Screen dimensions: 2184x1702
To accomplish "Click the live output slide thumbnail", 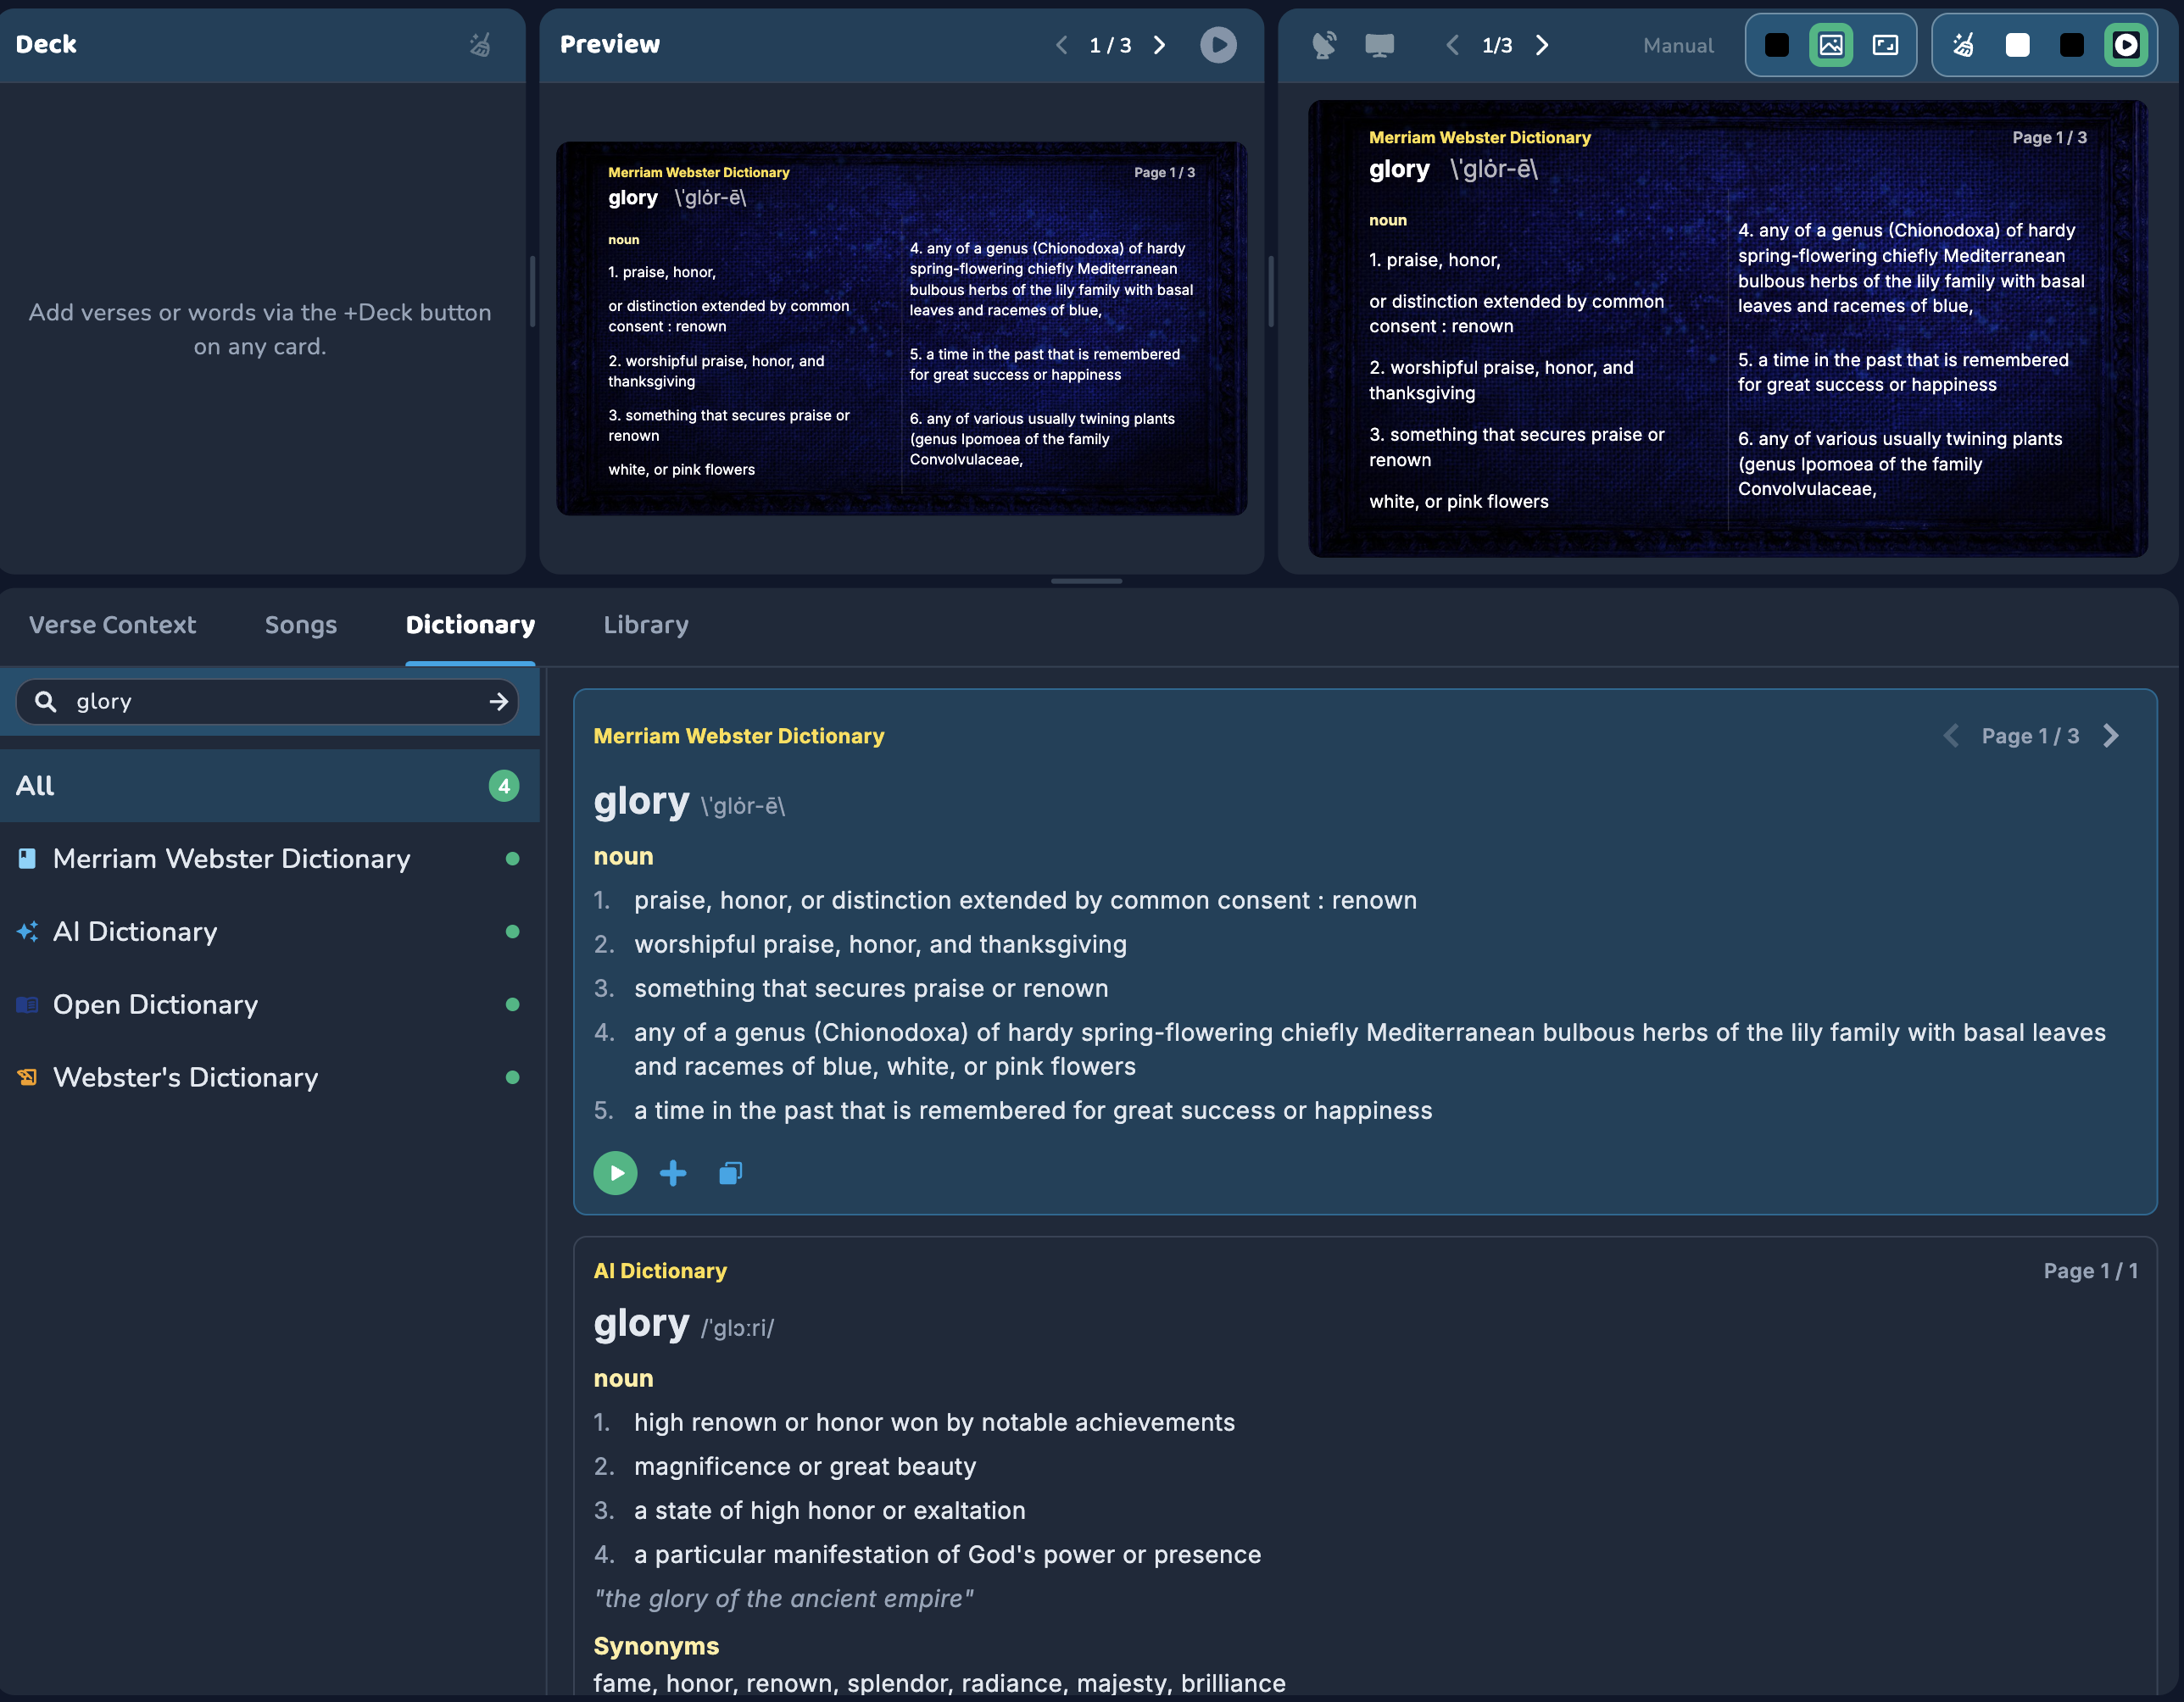I will (1728, 328).
